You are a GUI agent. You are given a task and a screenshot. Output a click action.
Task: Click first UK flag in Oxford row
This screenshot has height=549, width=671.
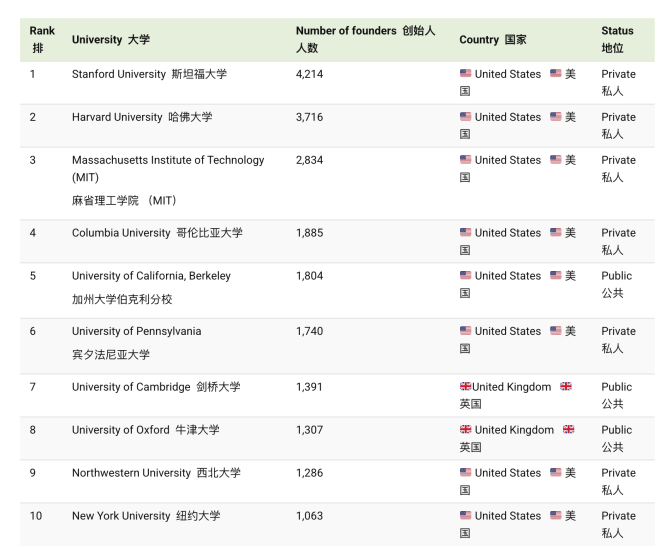pos(466,429)
